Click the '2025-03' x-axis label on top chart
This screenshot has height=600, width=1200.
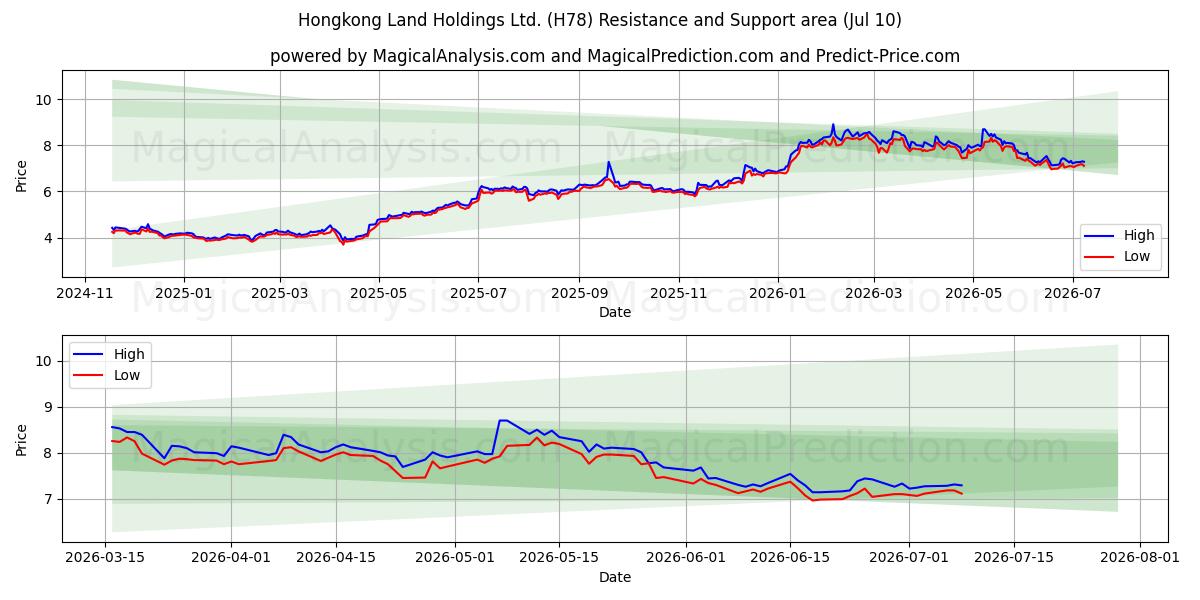(x=279, y=295)
